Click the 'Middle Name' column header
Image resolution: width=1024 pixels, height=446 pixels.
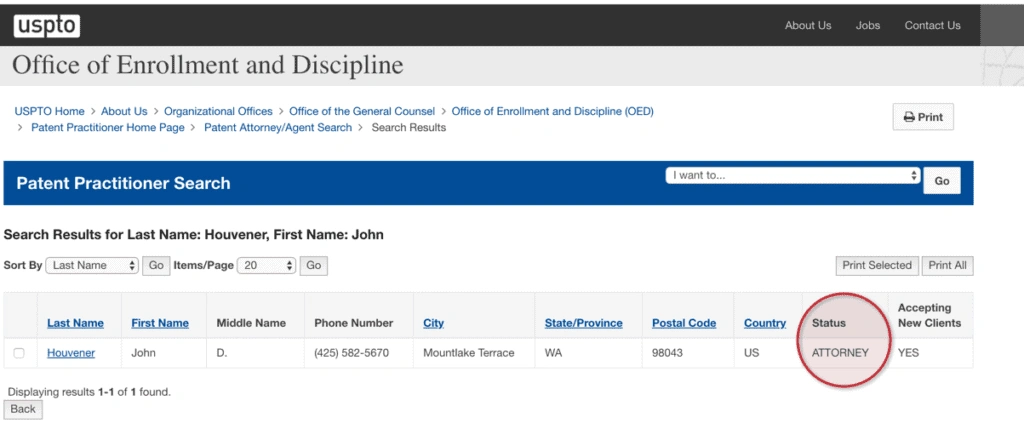(251, 323)
